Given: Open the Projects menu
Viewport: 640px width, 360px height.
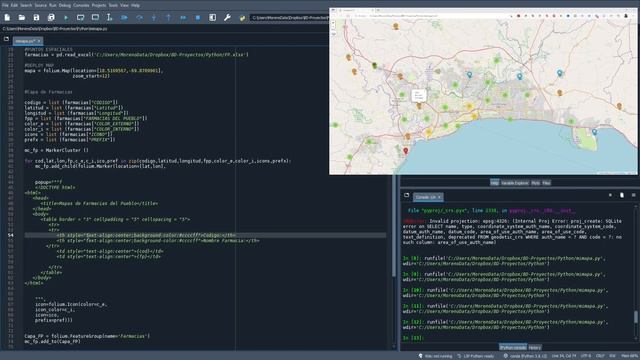Looking at the screenshot, I should pyautogui.click(x=99, y=5).
